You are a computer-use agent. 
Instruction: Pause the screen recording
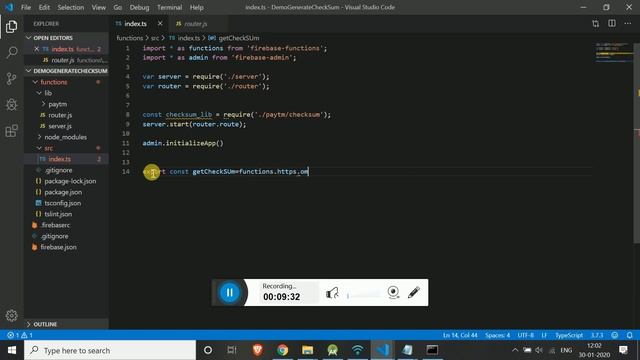(x=229, y=292)
